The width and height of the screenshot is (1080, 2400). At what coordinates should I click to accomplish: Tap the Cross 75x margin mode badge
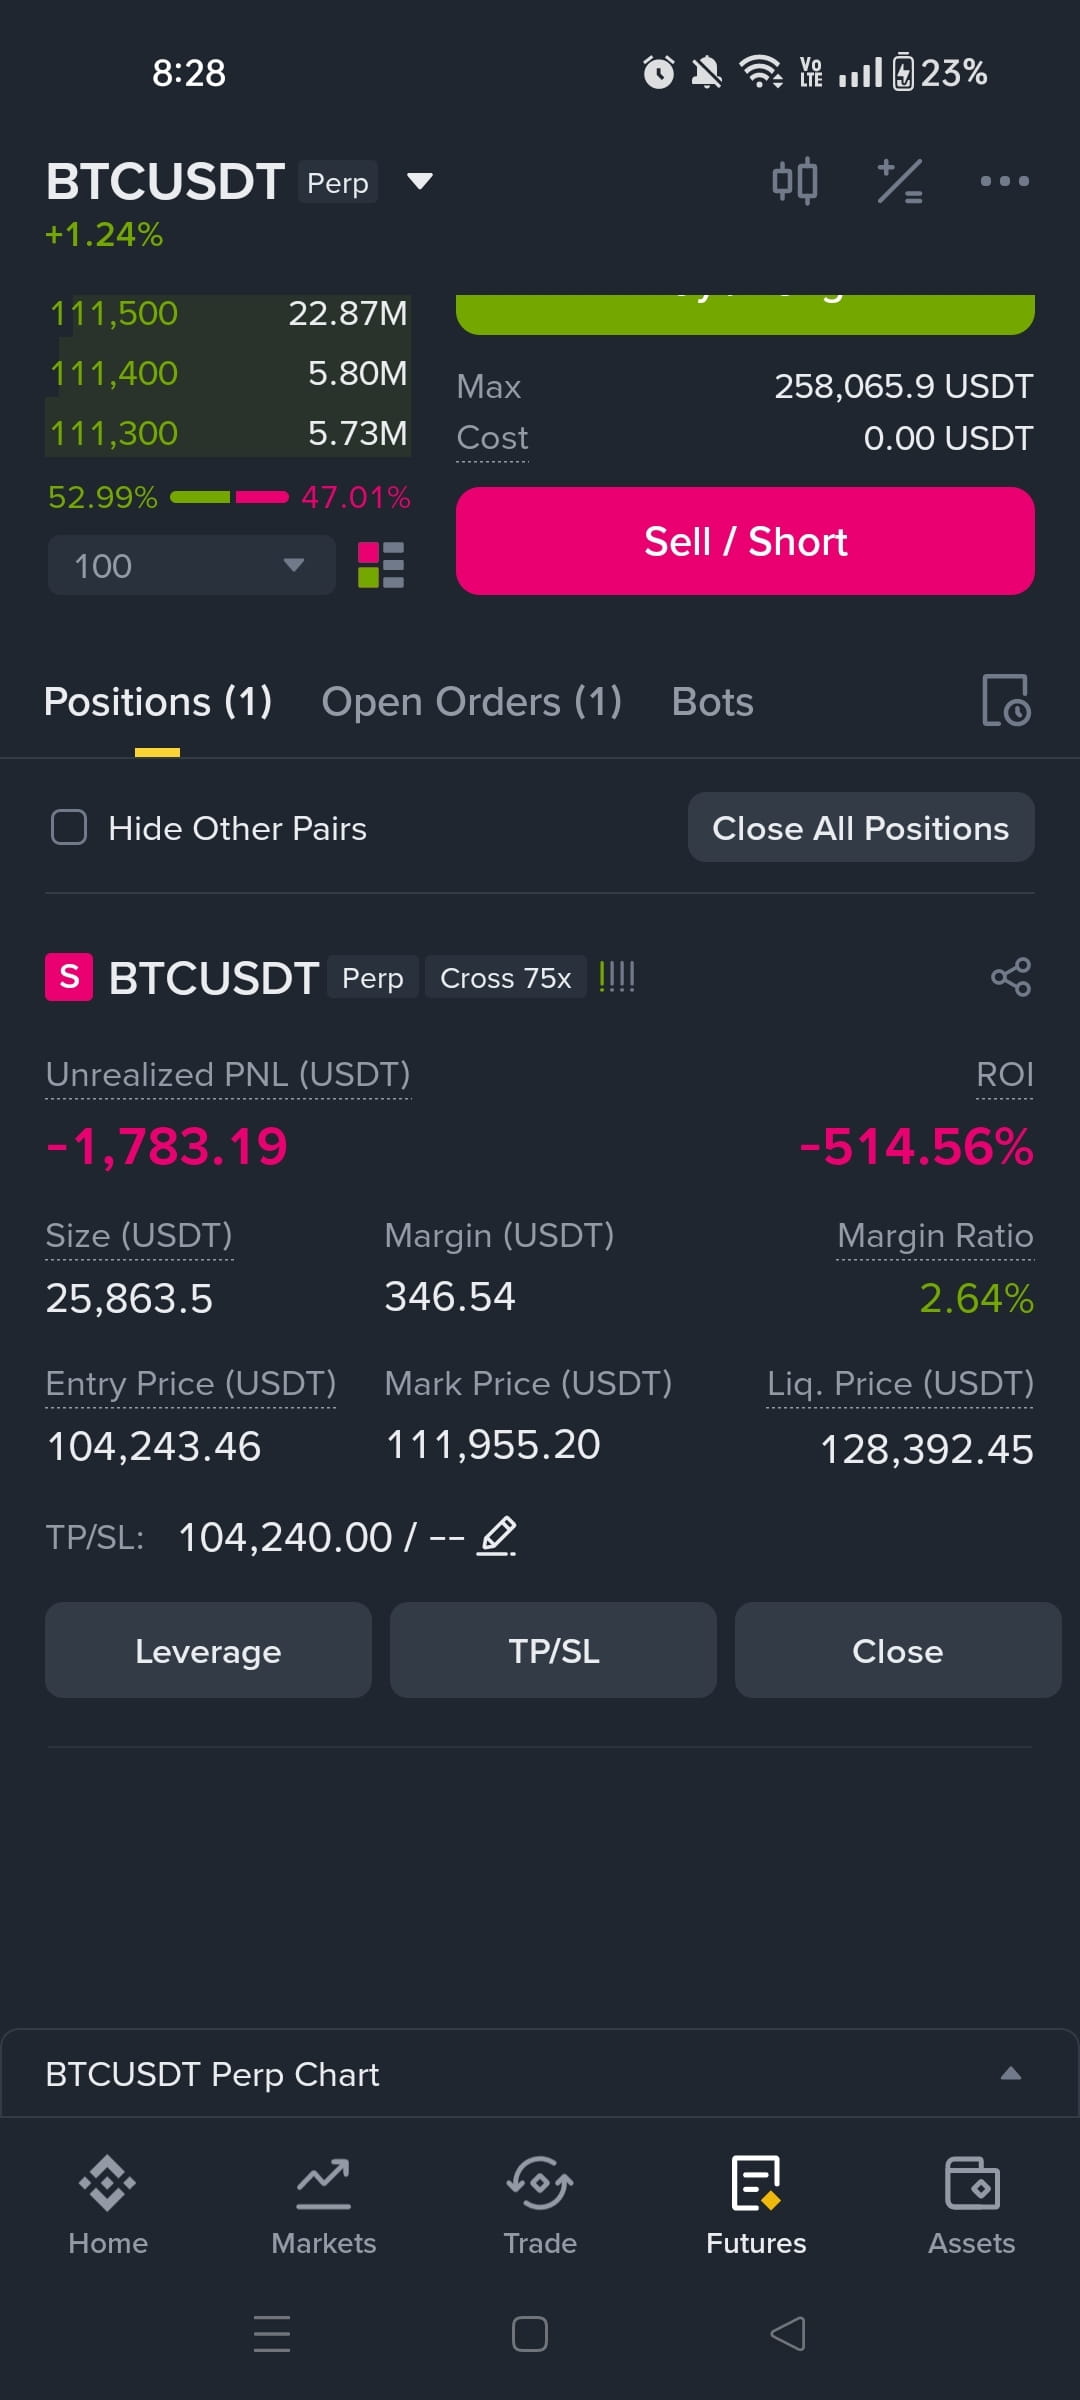[x=505, y=977]
